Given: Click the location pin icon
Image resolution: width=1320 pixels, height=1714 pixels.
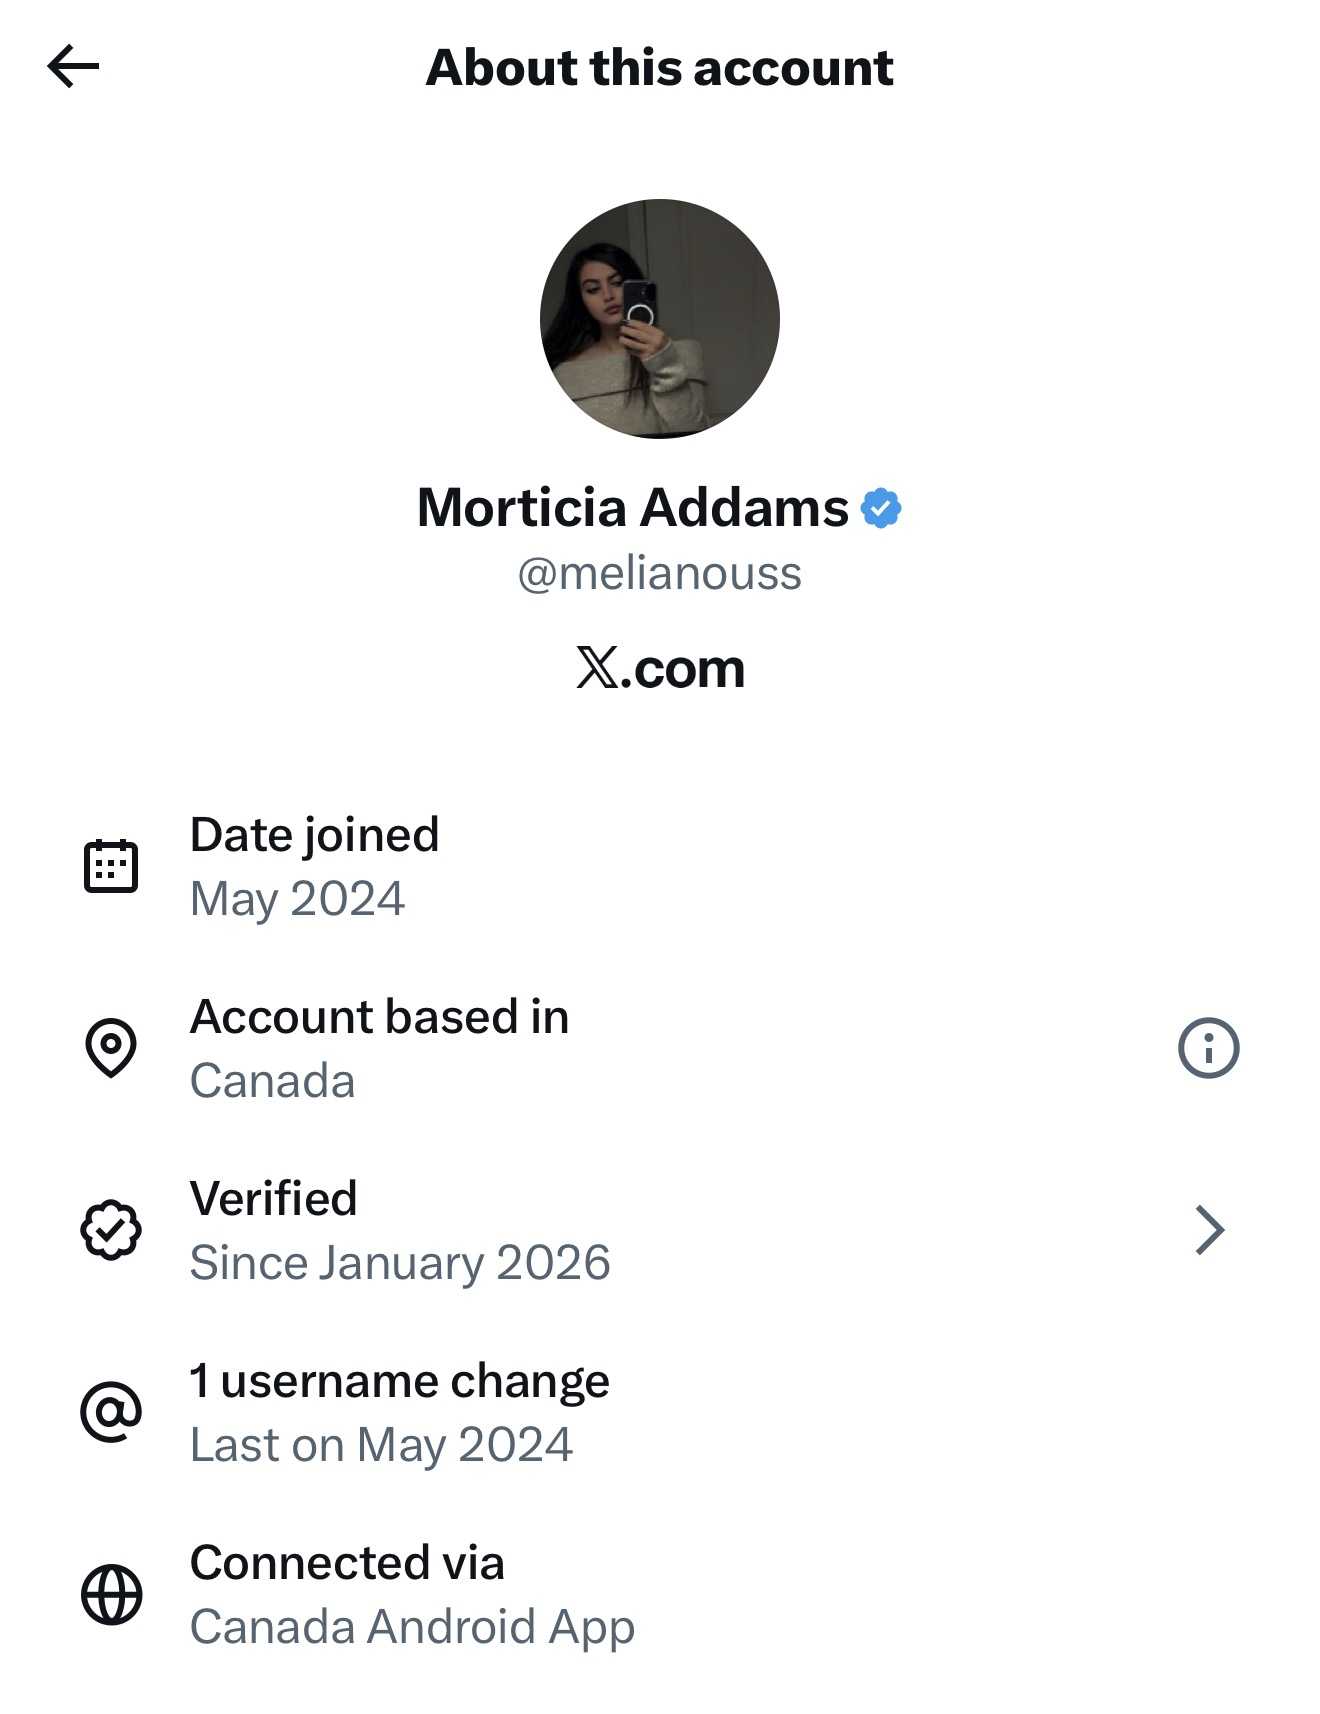Looking at the screenshot, I should (x=111, y=1048).
